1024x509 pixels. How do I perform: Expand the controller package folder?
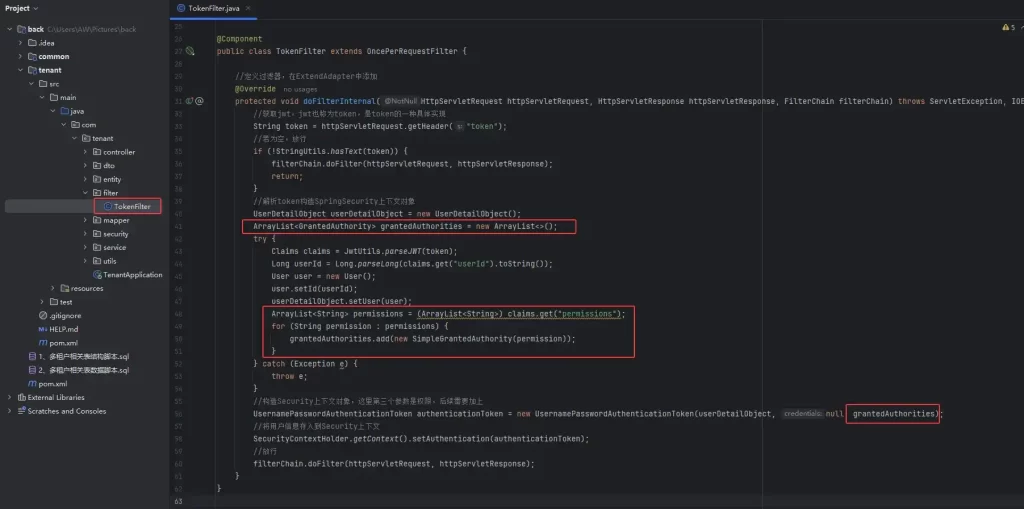tap(86, 152)
